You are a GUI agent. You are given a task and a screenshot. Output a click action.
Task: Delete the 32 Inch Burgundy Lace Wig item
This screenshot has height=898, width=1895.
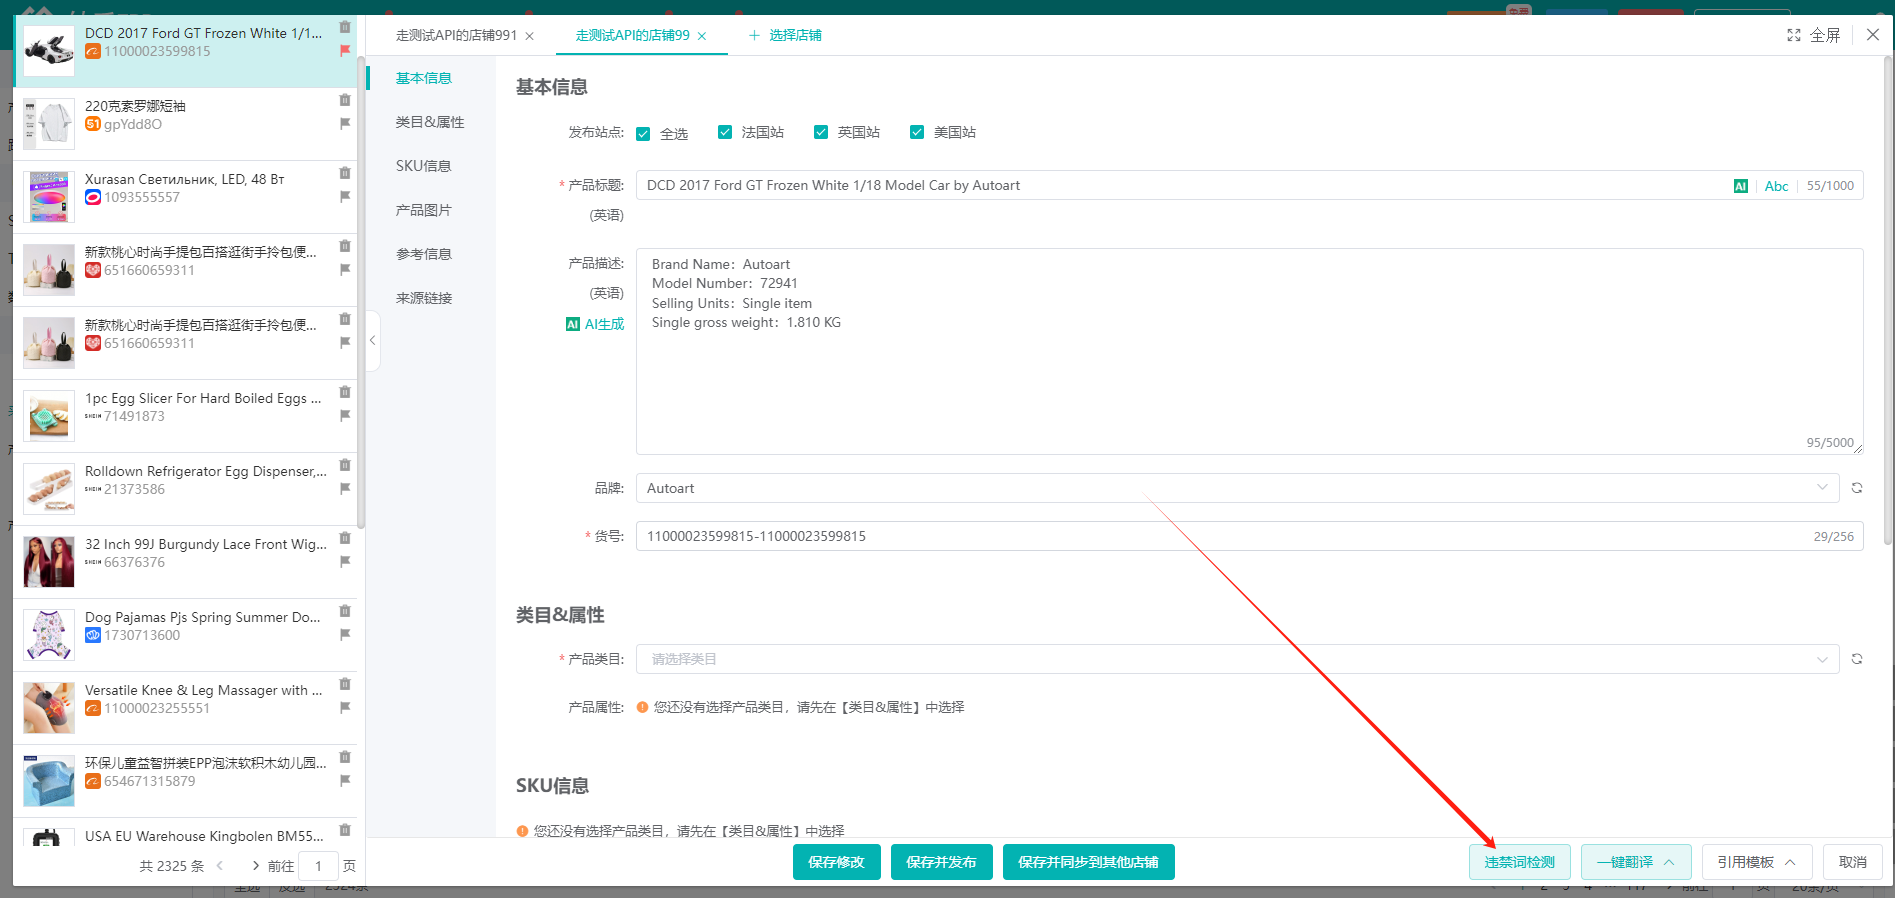(x=345, y=538)
